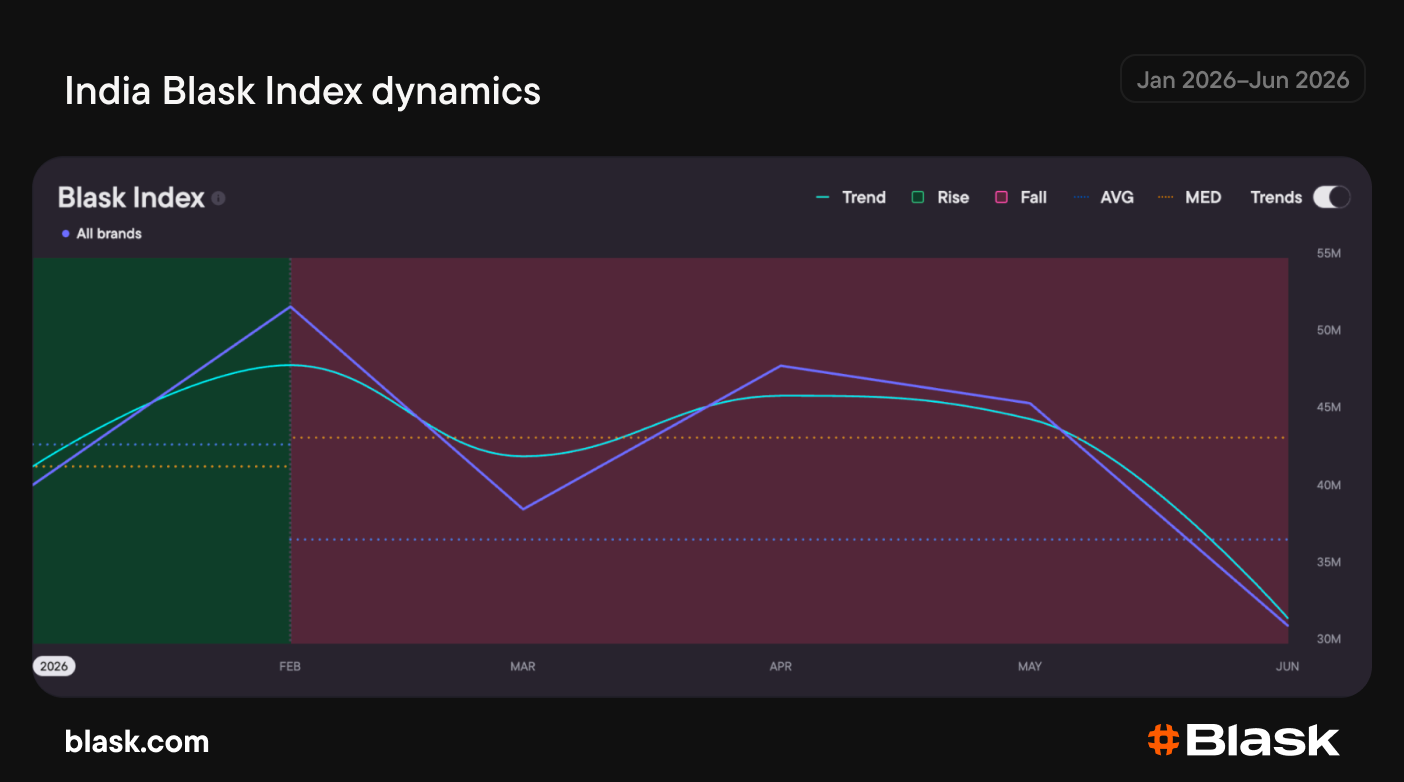Toggle AVG dotted line legend

tap(1081, 198)
